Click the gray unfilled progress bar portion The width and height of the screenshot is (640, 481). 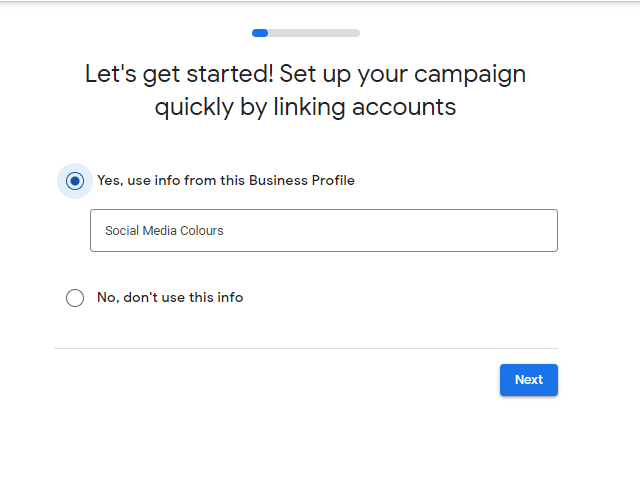coord(314,33)
